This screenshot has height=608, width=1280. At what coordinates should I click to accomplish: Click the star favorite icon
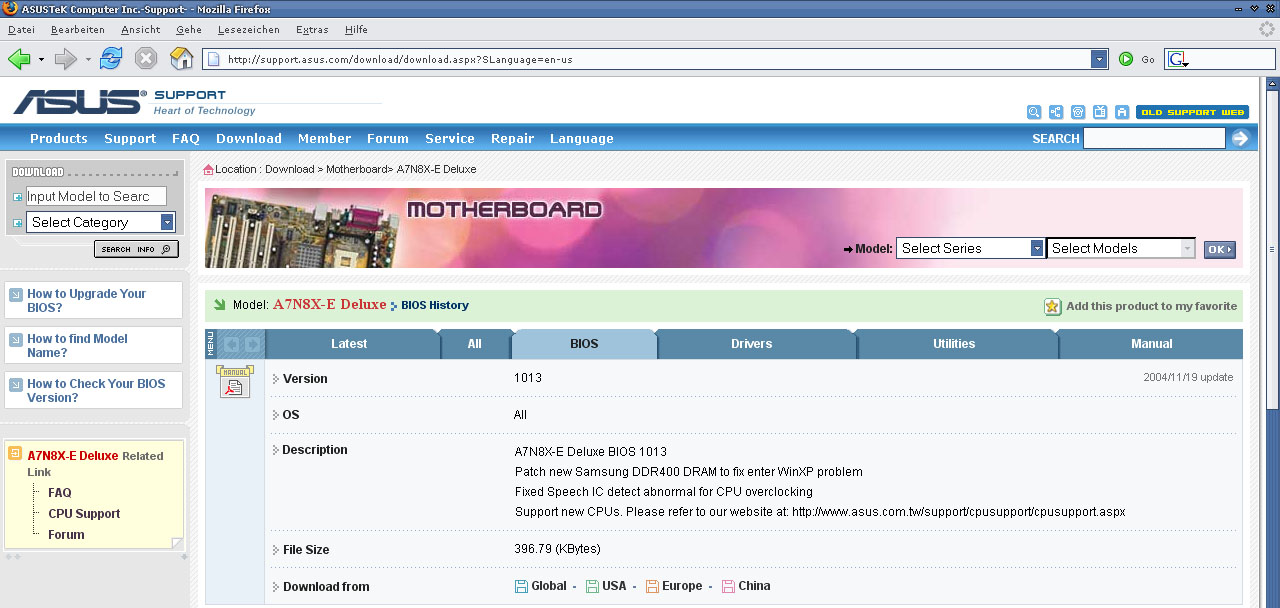[x=1052, y=306]
